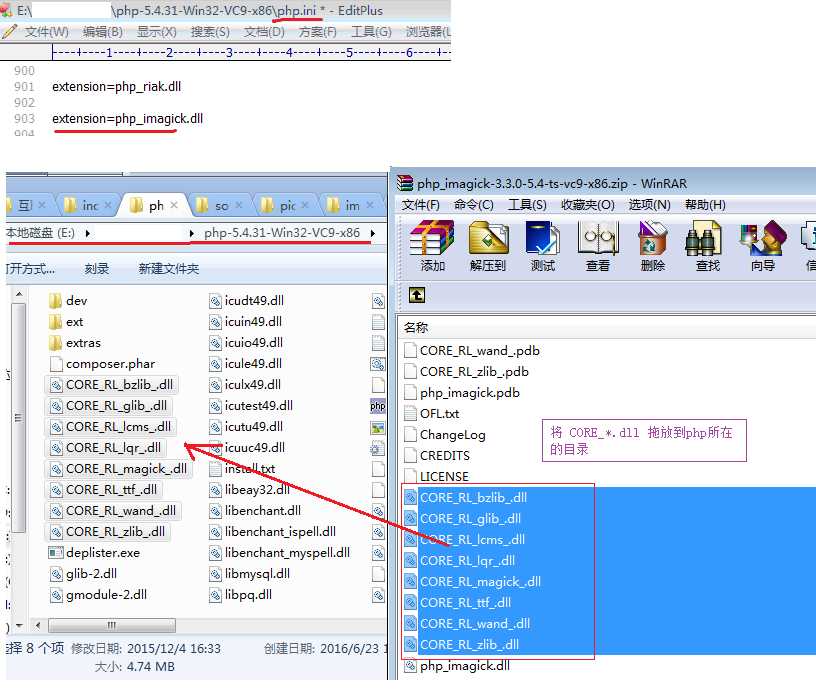Close the 'so' folder tab
Image resolution: width=816 pixels, height=691 pixels.
coord(239,206)
